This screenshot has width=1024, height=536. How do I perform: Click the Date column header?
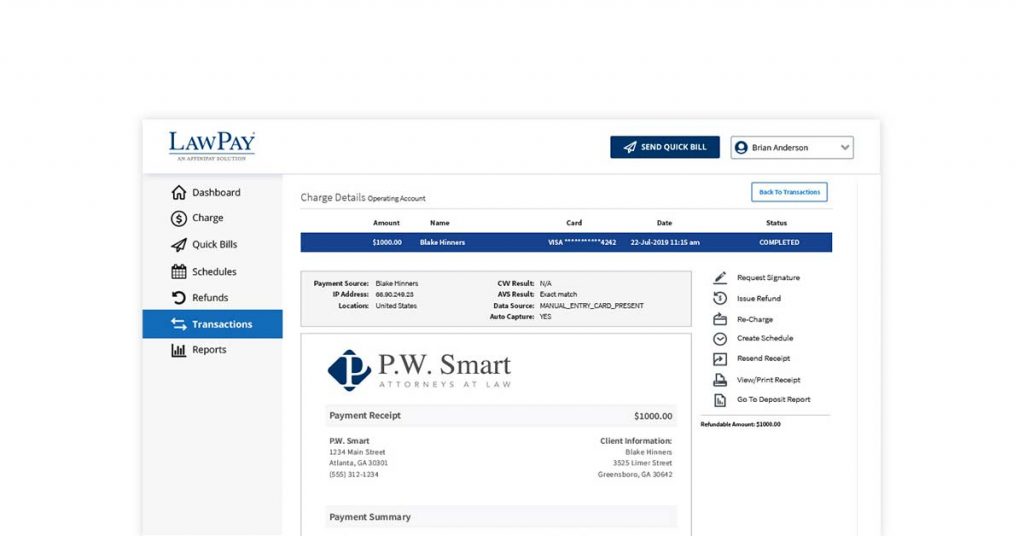[664, 223]
